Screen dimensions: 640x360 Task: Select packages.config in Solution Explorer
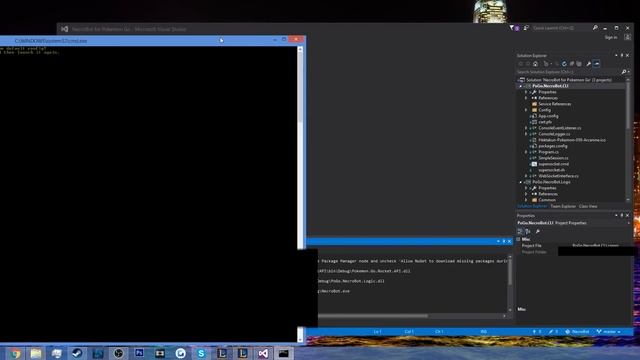pos(553,146)
